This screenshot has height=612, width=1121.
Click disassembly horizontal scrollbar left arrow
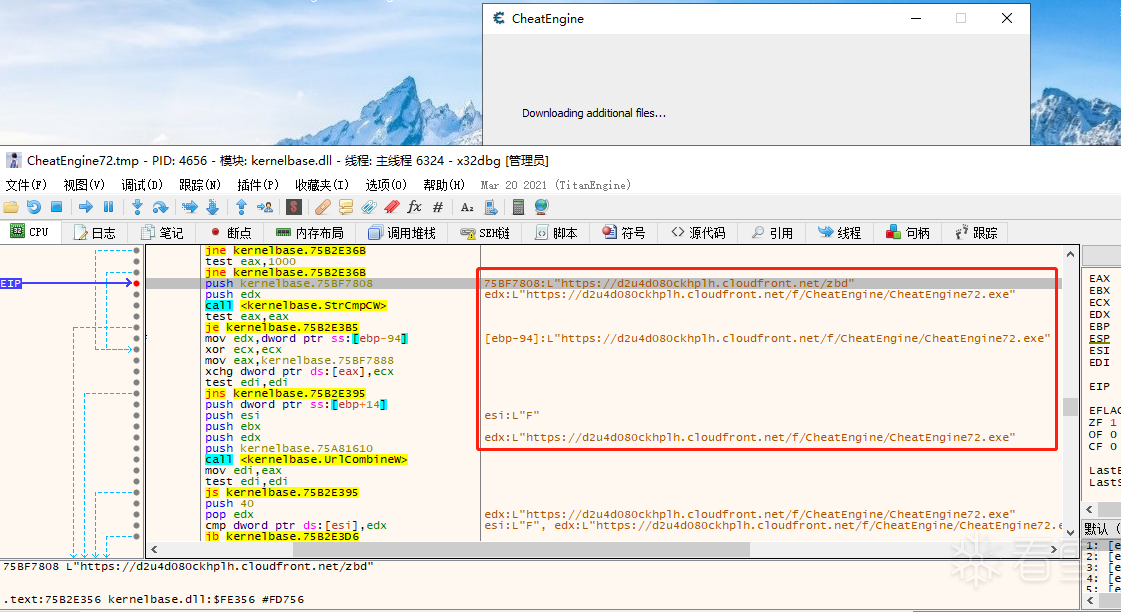[x=154, y=549]
